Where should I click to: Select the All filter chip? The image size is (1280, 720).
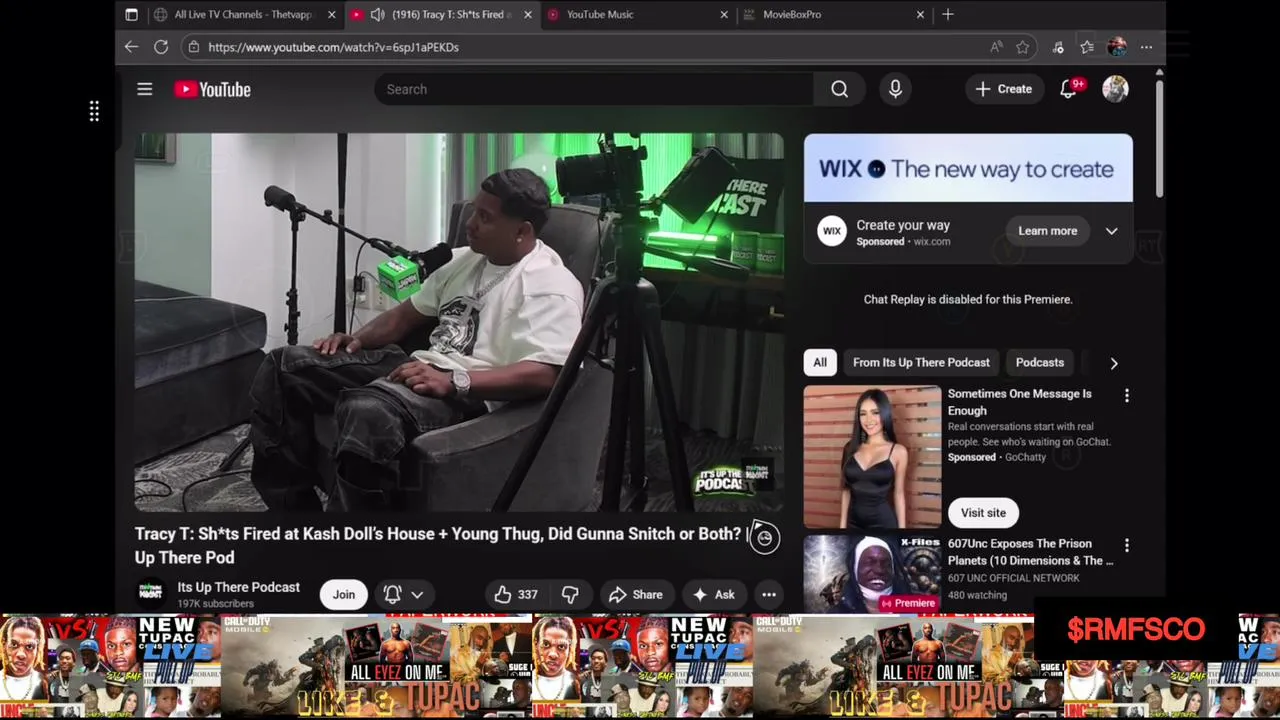[x=820, y=363]
